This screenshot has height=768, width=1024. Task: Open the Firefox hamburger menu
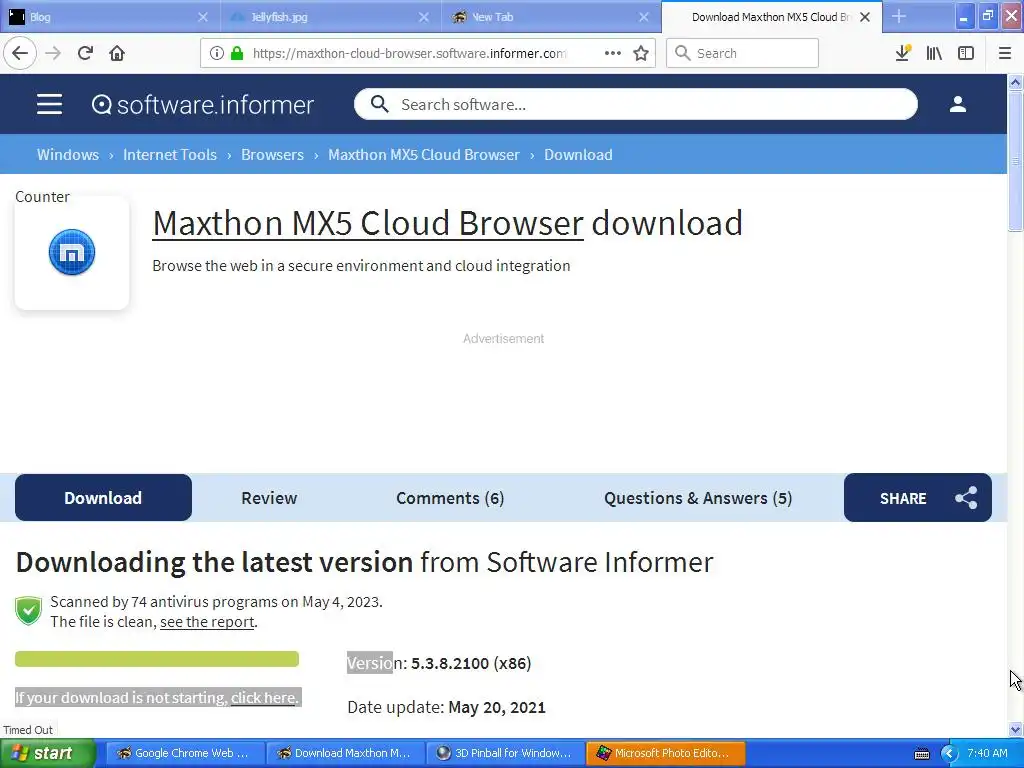click(1005, 53)
